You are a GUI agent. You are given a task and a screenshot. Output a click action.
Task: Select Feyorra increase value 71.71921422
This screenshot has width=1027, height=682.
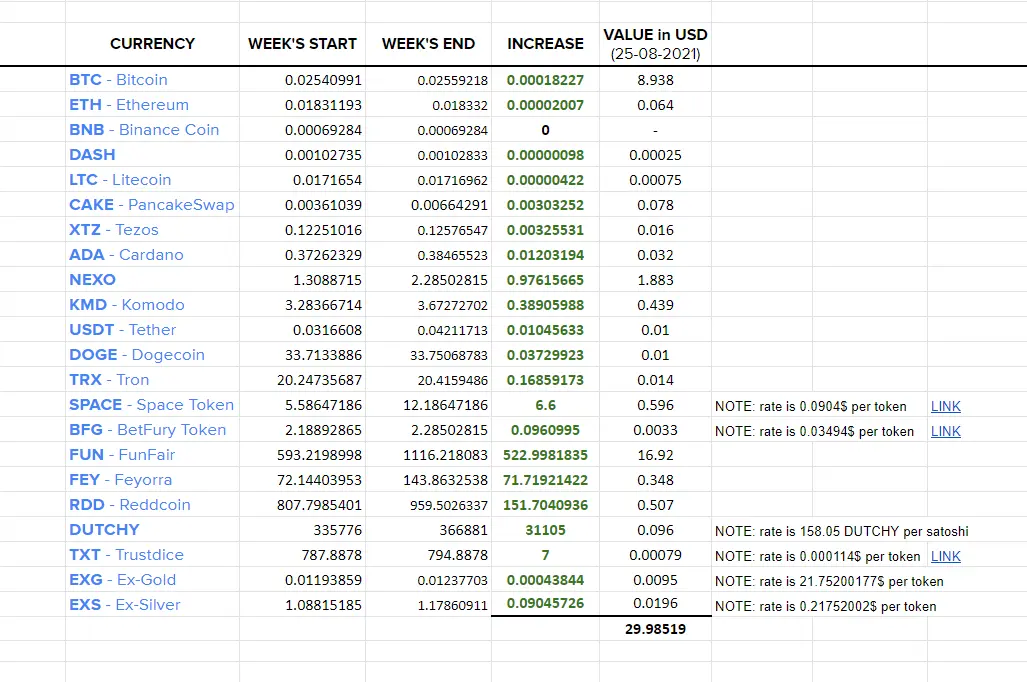click(x=545, y=480)
